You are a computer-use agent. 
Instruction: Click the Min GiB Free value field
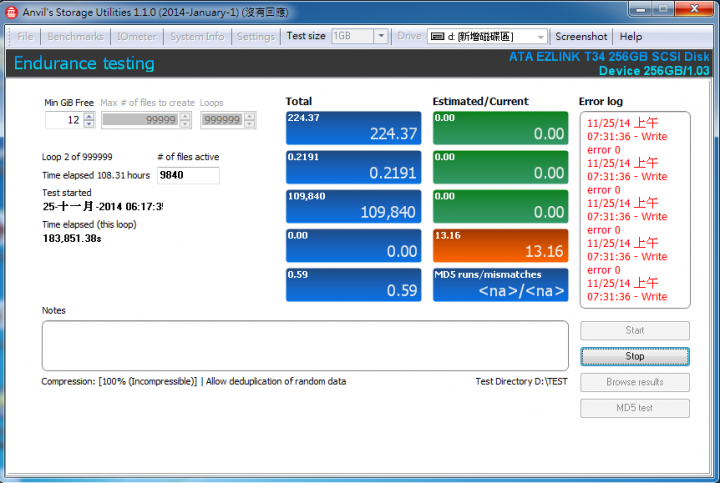(64, 120)
